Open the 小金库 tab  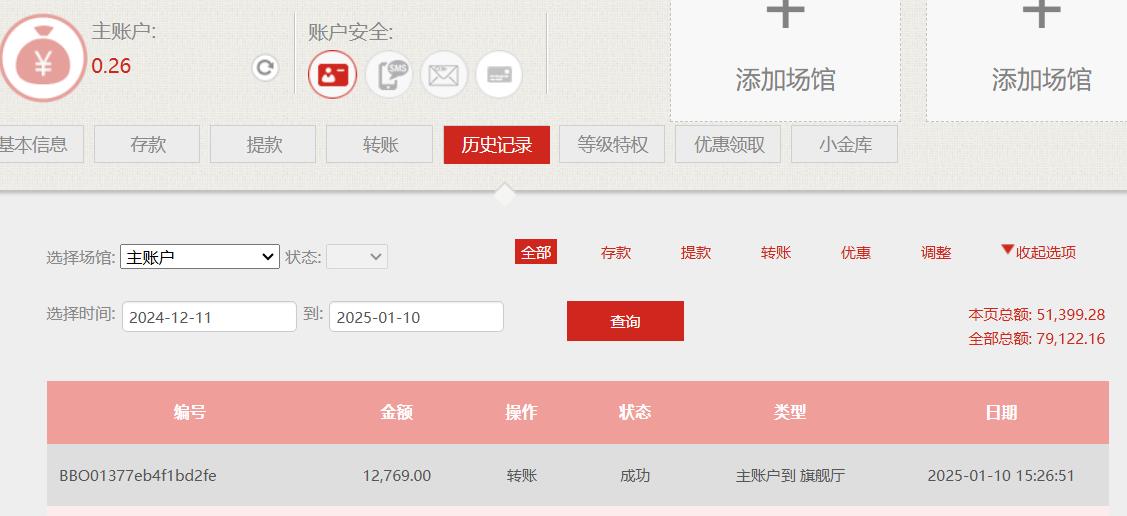click(845, 144)
